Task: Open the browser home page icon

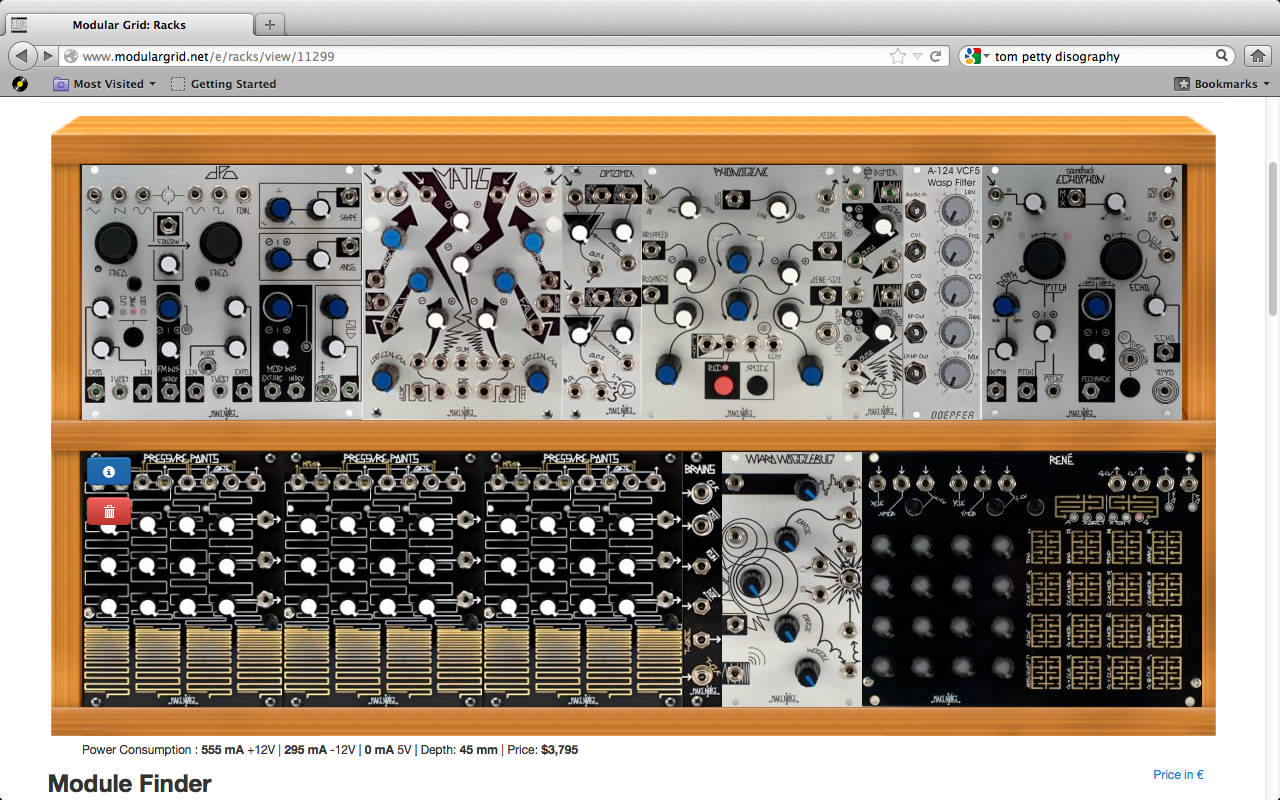Action: coord(1257,56)
